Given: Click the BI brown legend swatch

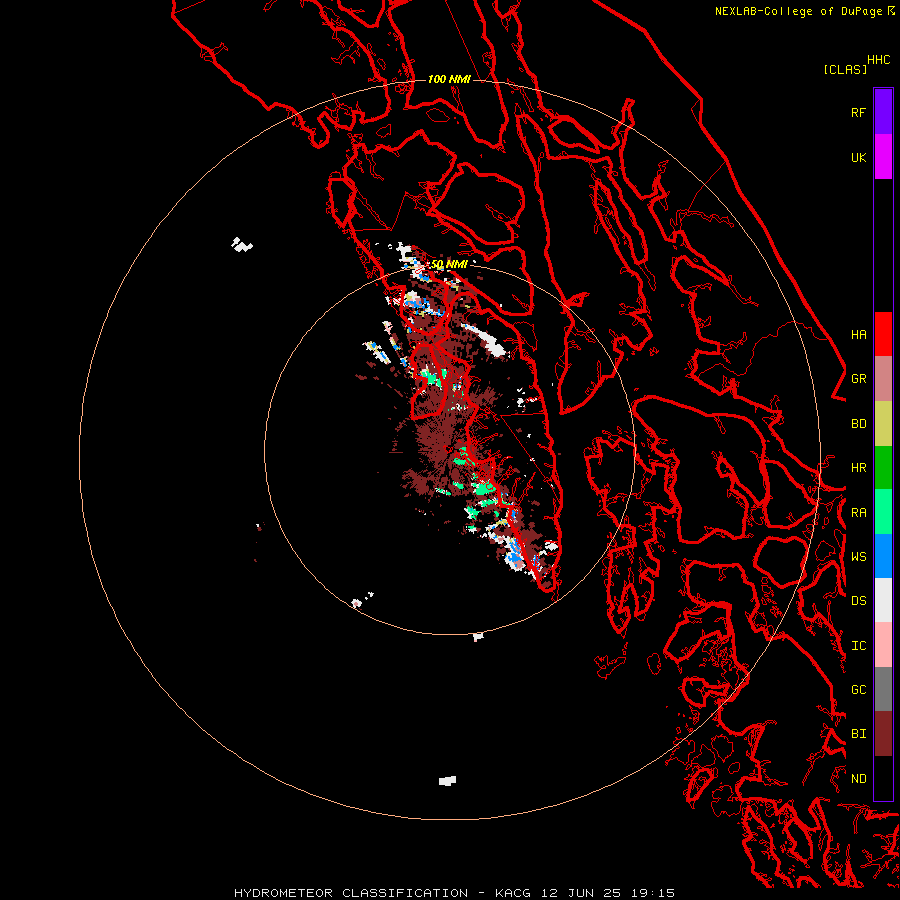Looking at the screenshot, I should tap(883, 734).
